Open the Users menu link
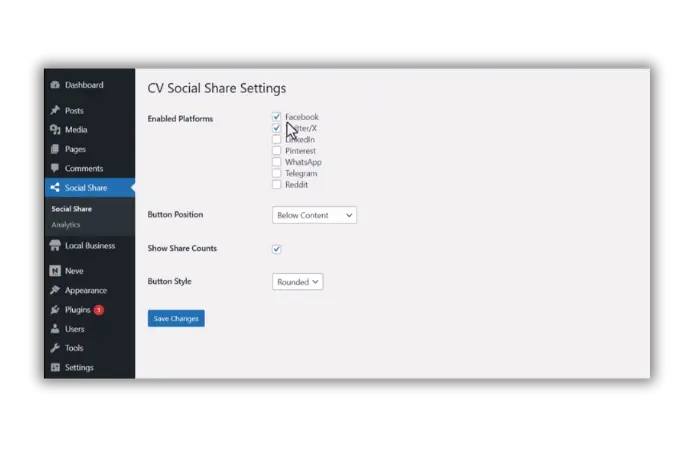700x450 pixels. (75, 329)
